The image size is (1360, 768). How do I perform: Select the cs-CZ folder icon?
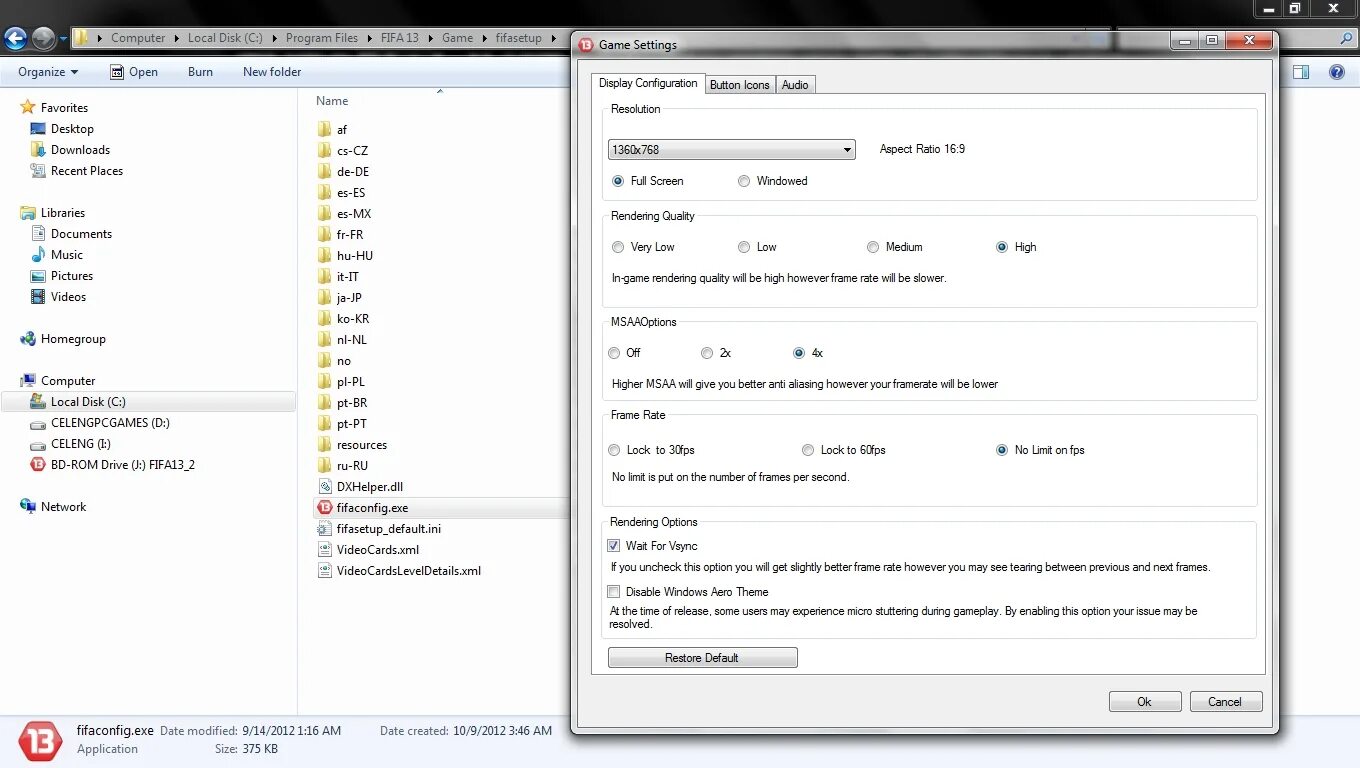[324, 151]
